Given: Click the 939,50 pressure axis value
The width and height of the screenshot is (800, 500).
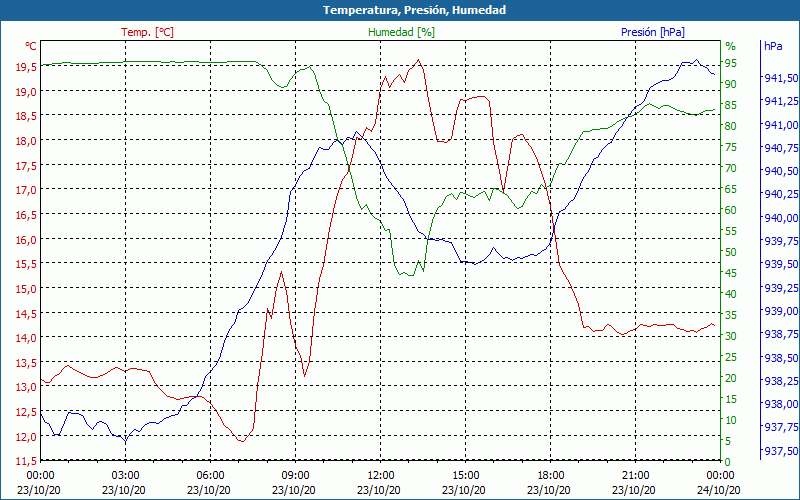Looking at the screenshot, I should [x=781, y=264].
